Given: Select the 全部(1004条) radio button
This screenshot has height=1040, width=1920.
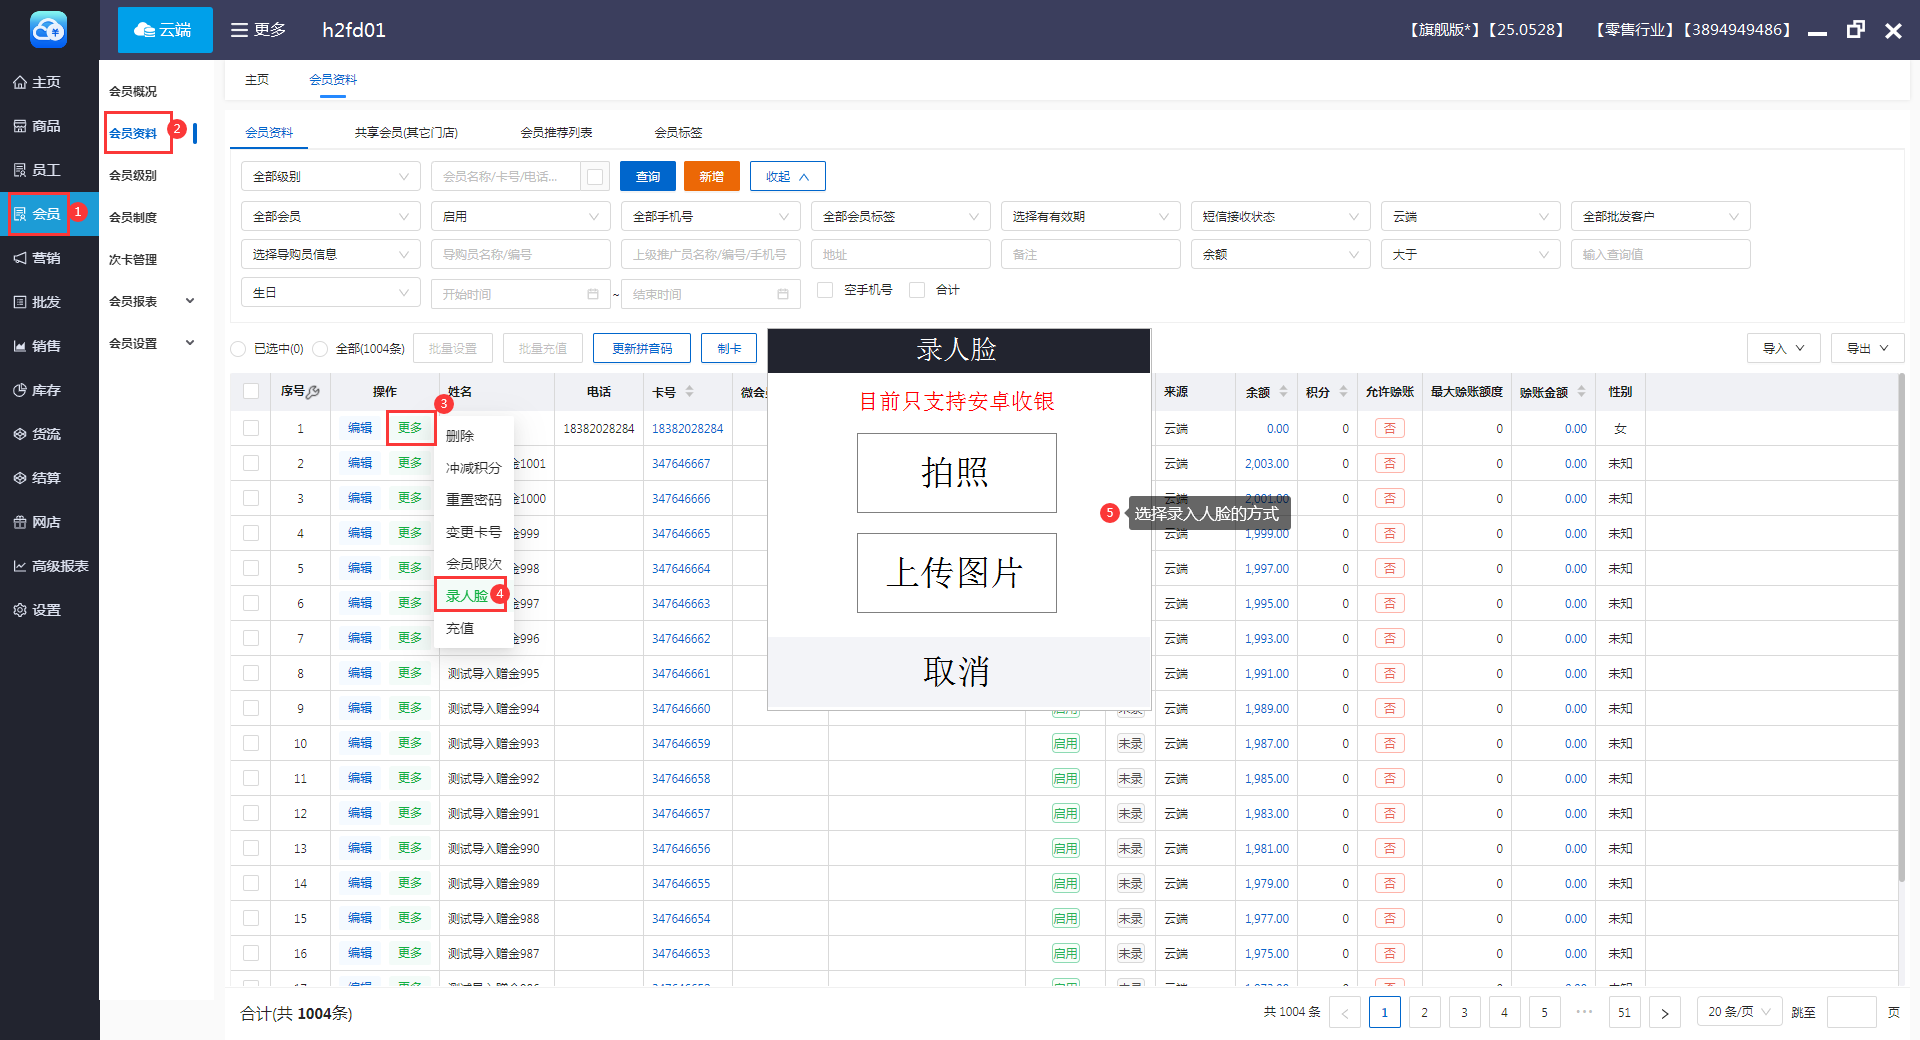Looking at the screenshot, I should click(320, 349).
